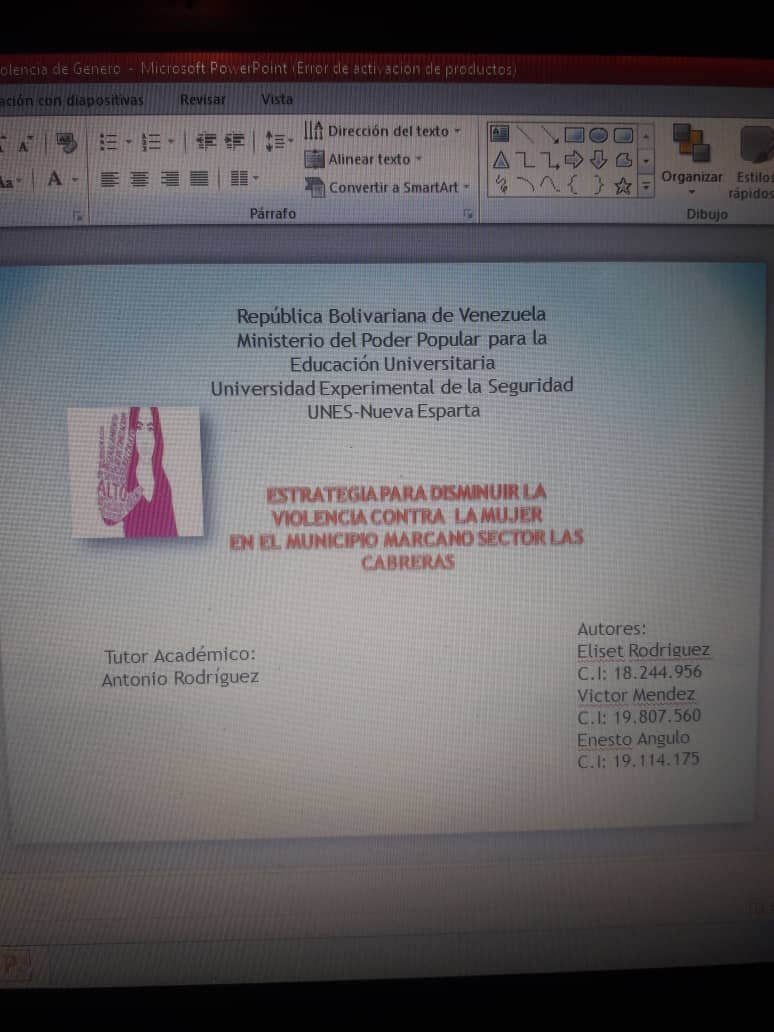Select the text box shape
The image size is (774, 1032).
tap(500, 134)
